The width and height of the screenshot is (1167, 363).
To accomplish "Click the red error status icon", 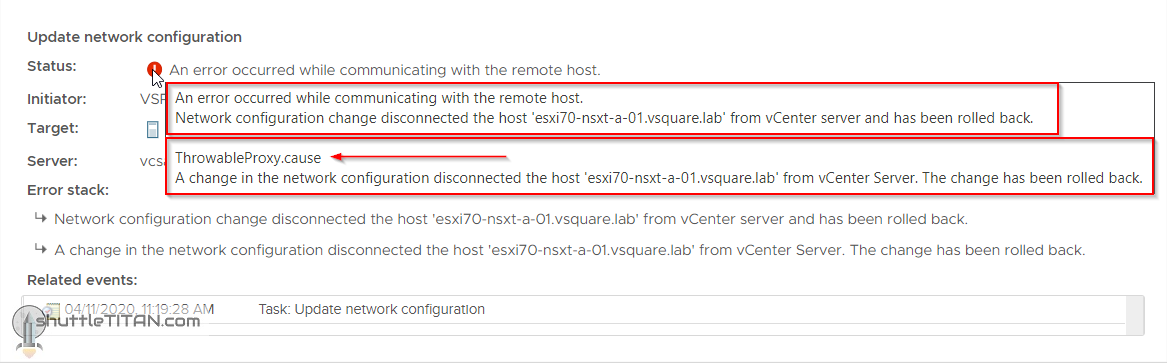I will [154, 70].
